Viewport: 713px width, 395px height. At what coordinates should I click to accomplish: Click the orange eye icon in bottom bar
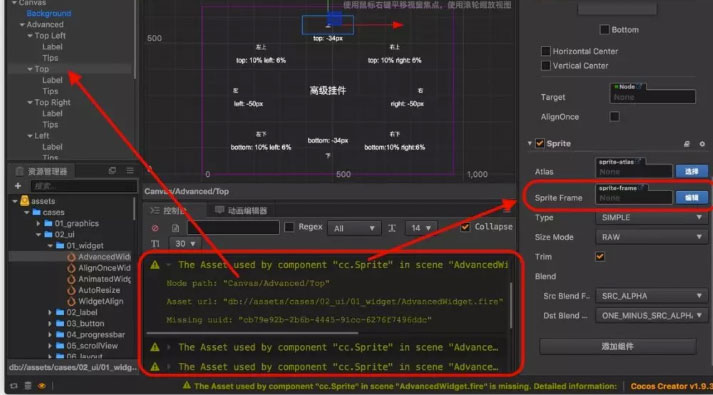pos(42,385)
